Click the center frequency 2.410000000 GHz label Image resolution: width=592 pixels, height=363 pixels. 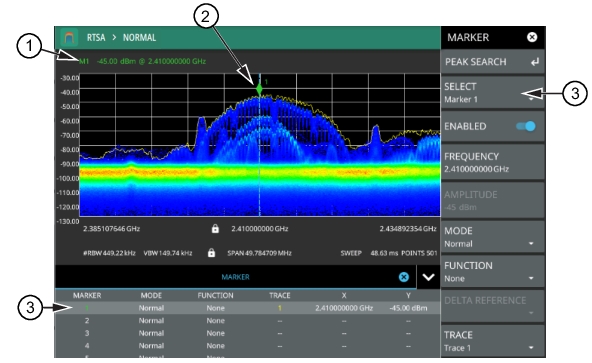tap(260, 229)
